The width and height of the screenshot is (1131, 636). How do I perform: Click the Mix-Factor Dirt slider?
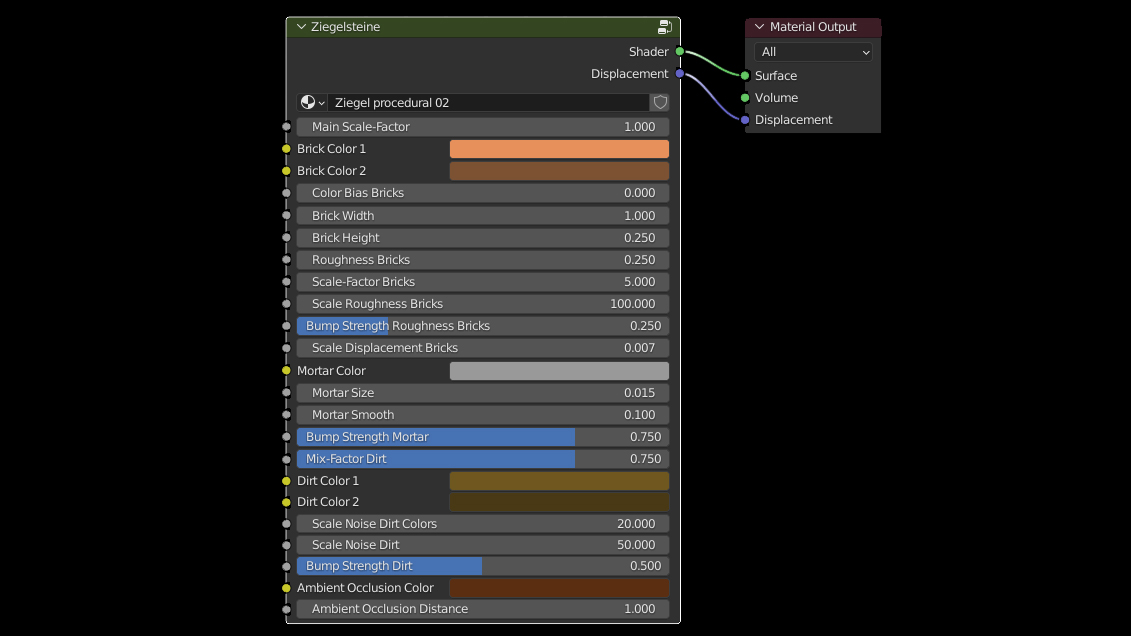483,459
